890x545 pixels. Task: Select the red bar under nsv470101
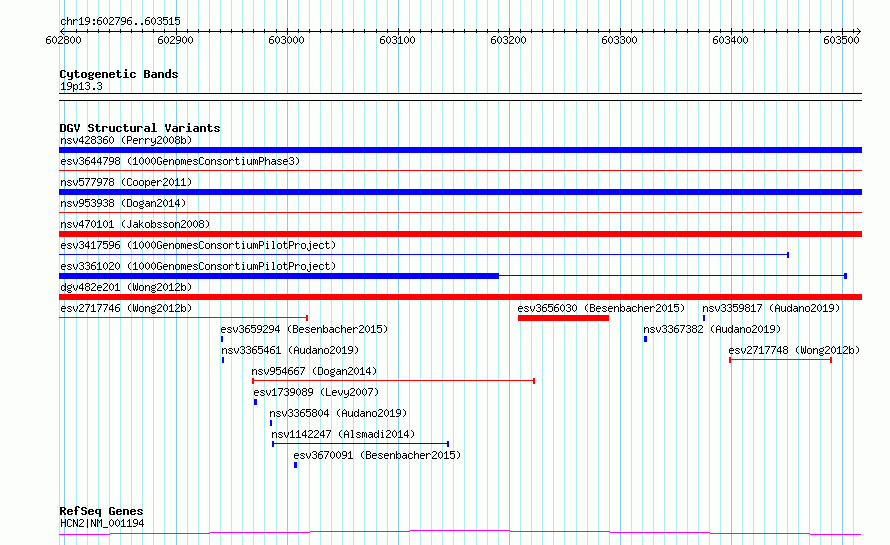point(460,234)
